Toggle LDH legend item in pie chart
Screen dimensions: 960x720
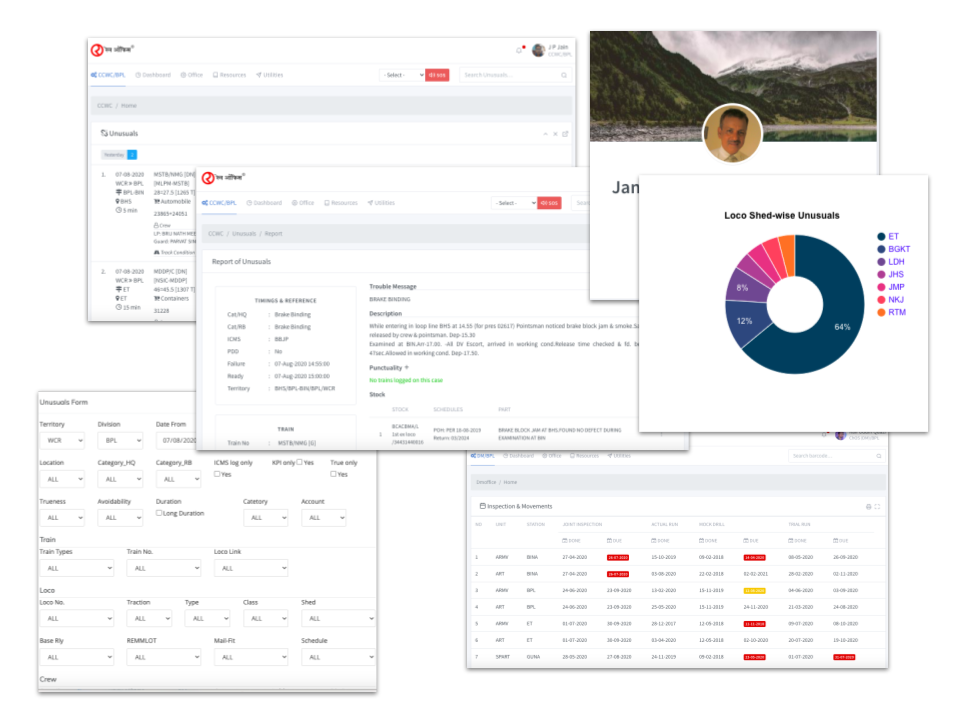(x=891, y=261)
